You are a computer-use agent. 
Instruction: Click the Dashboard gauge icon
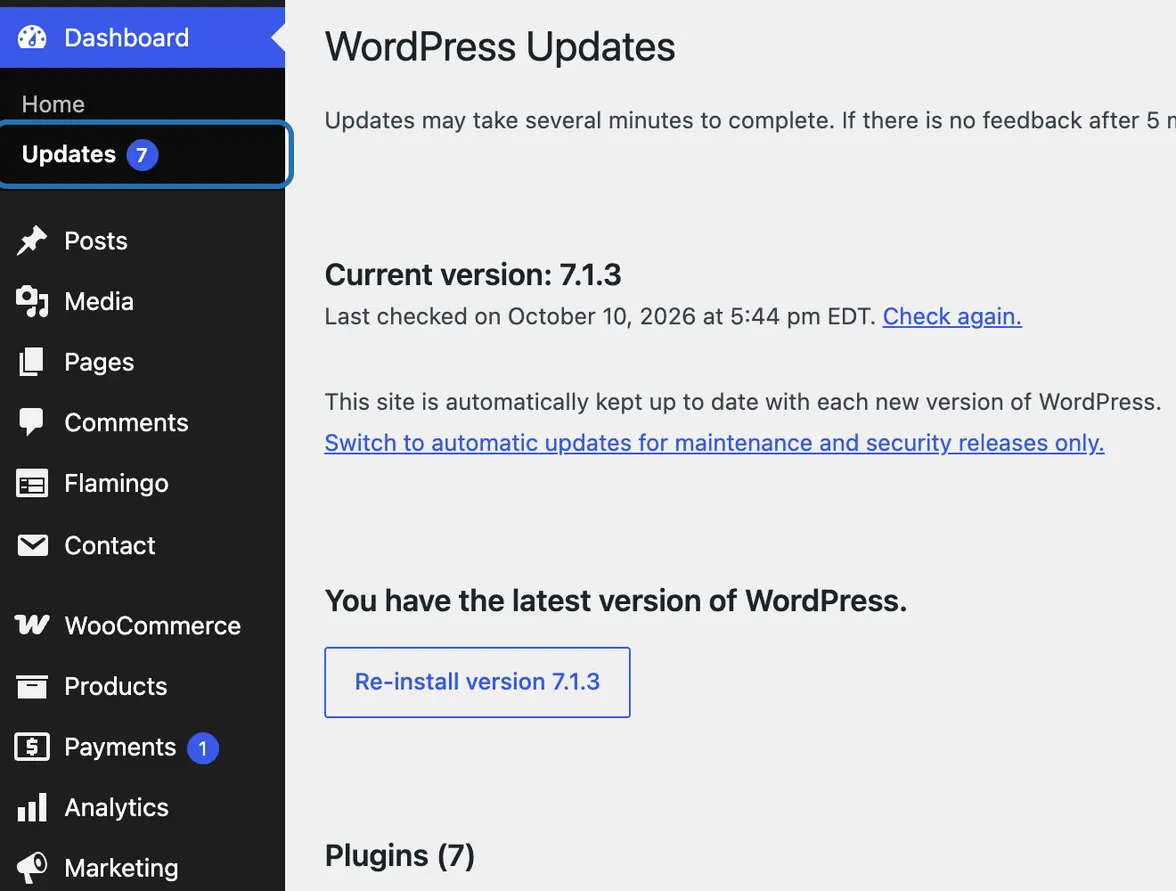(x=32, y=38)
